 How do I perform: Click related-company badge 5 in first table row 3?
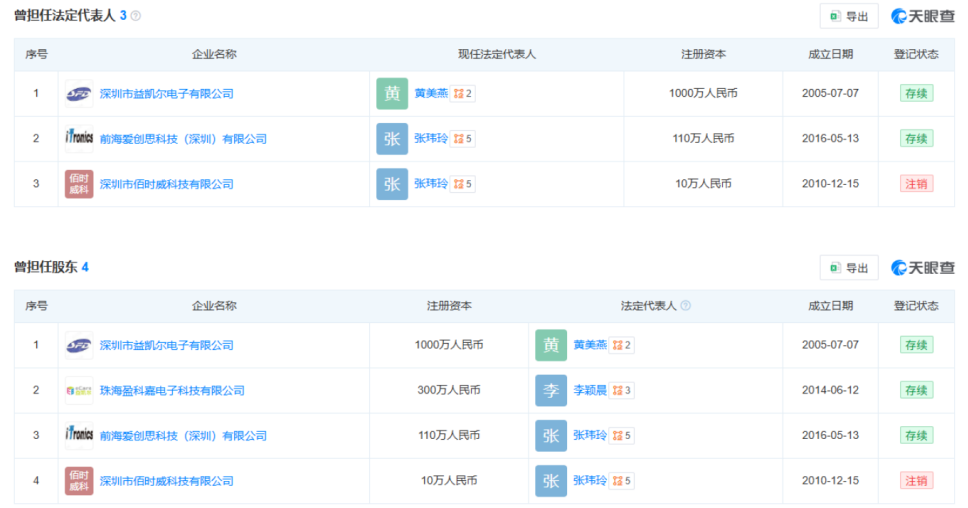462,183
